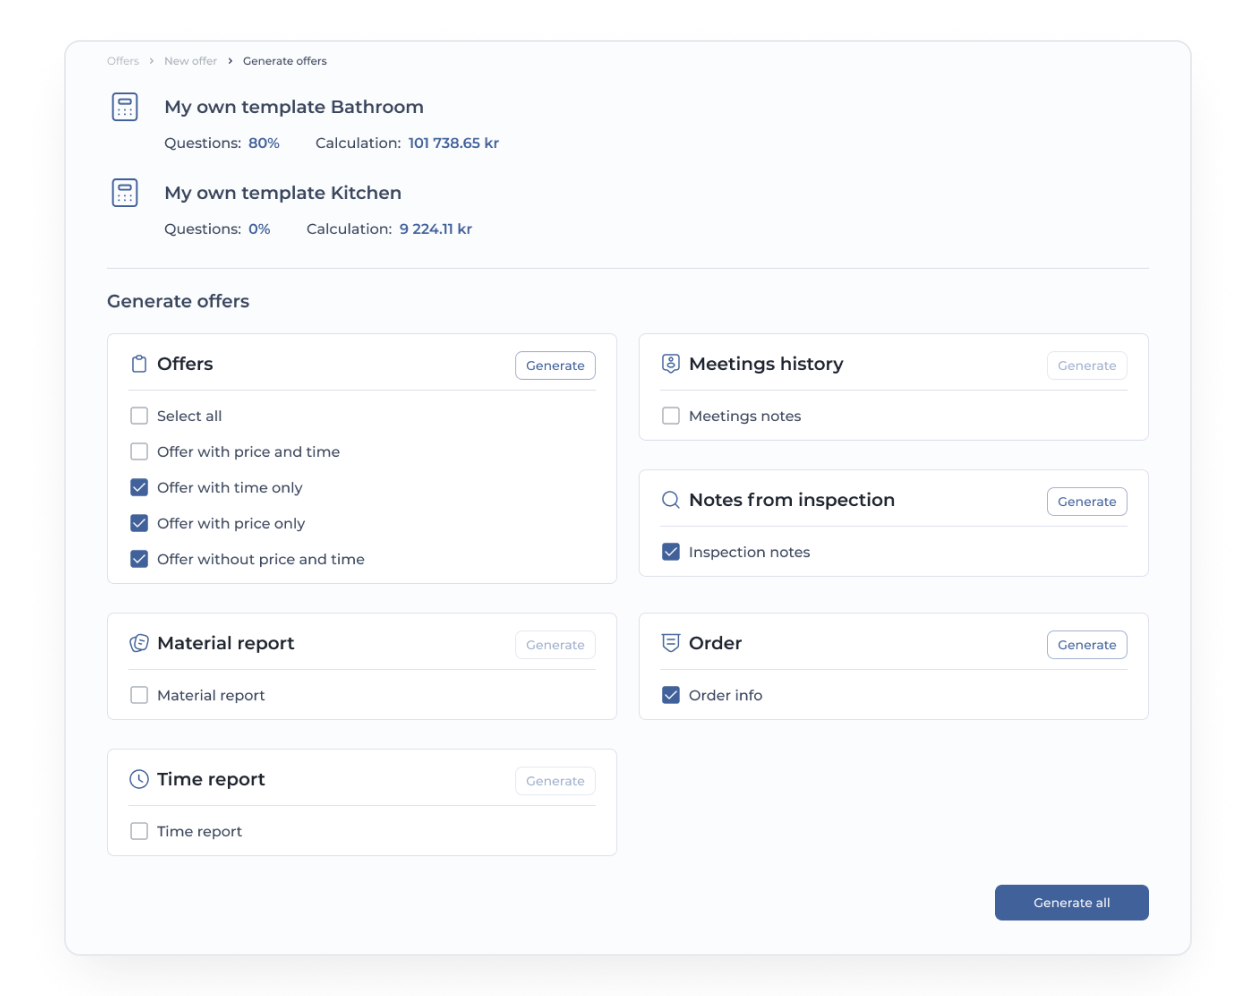Uncheck Offer without price and time

click(139, 560)
